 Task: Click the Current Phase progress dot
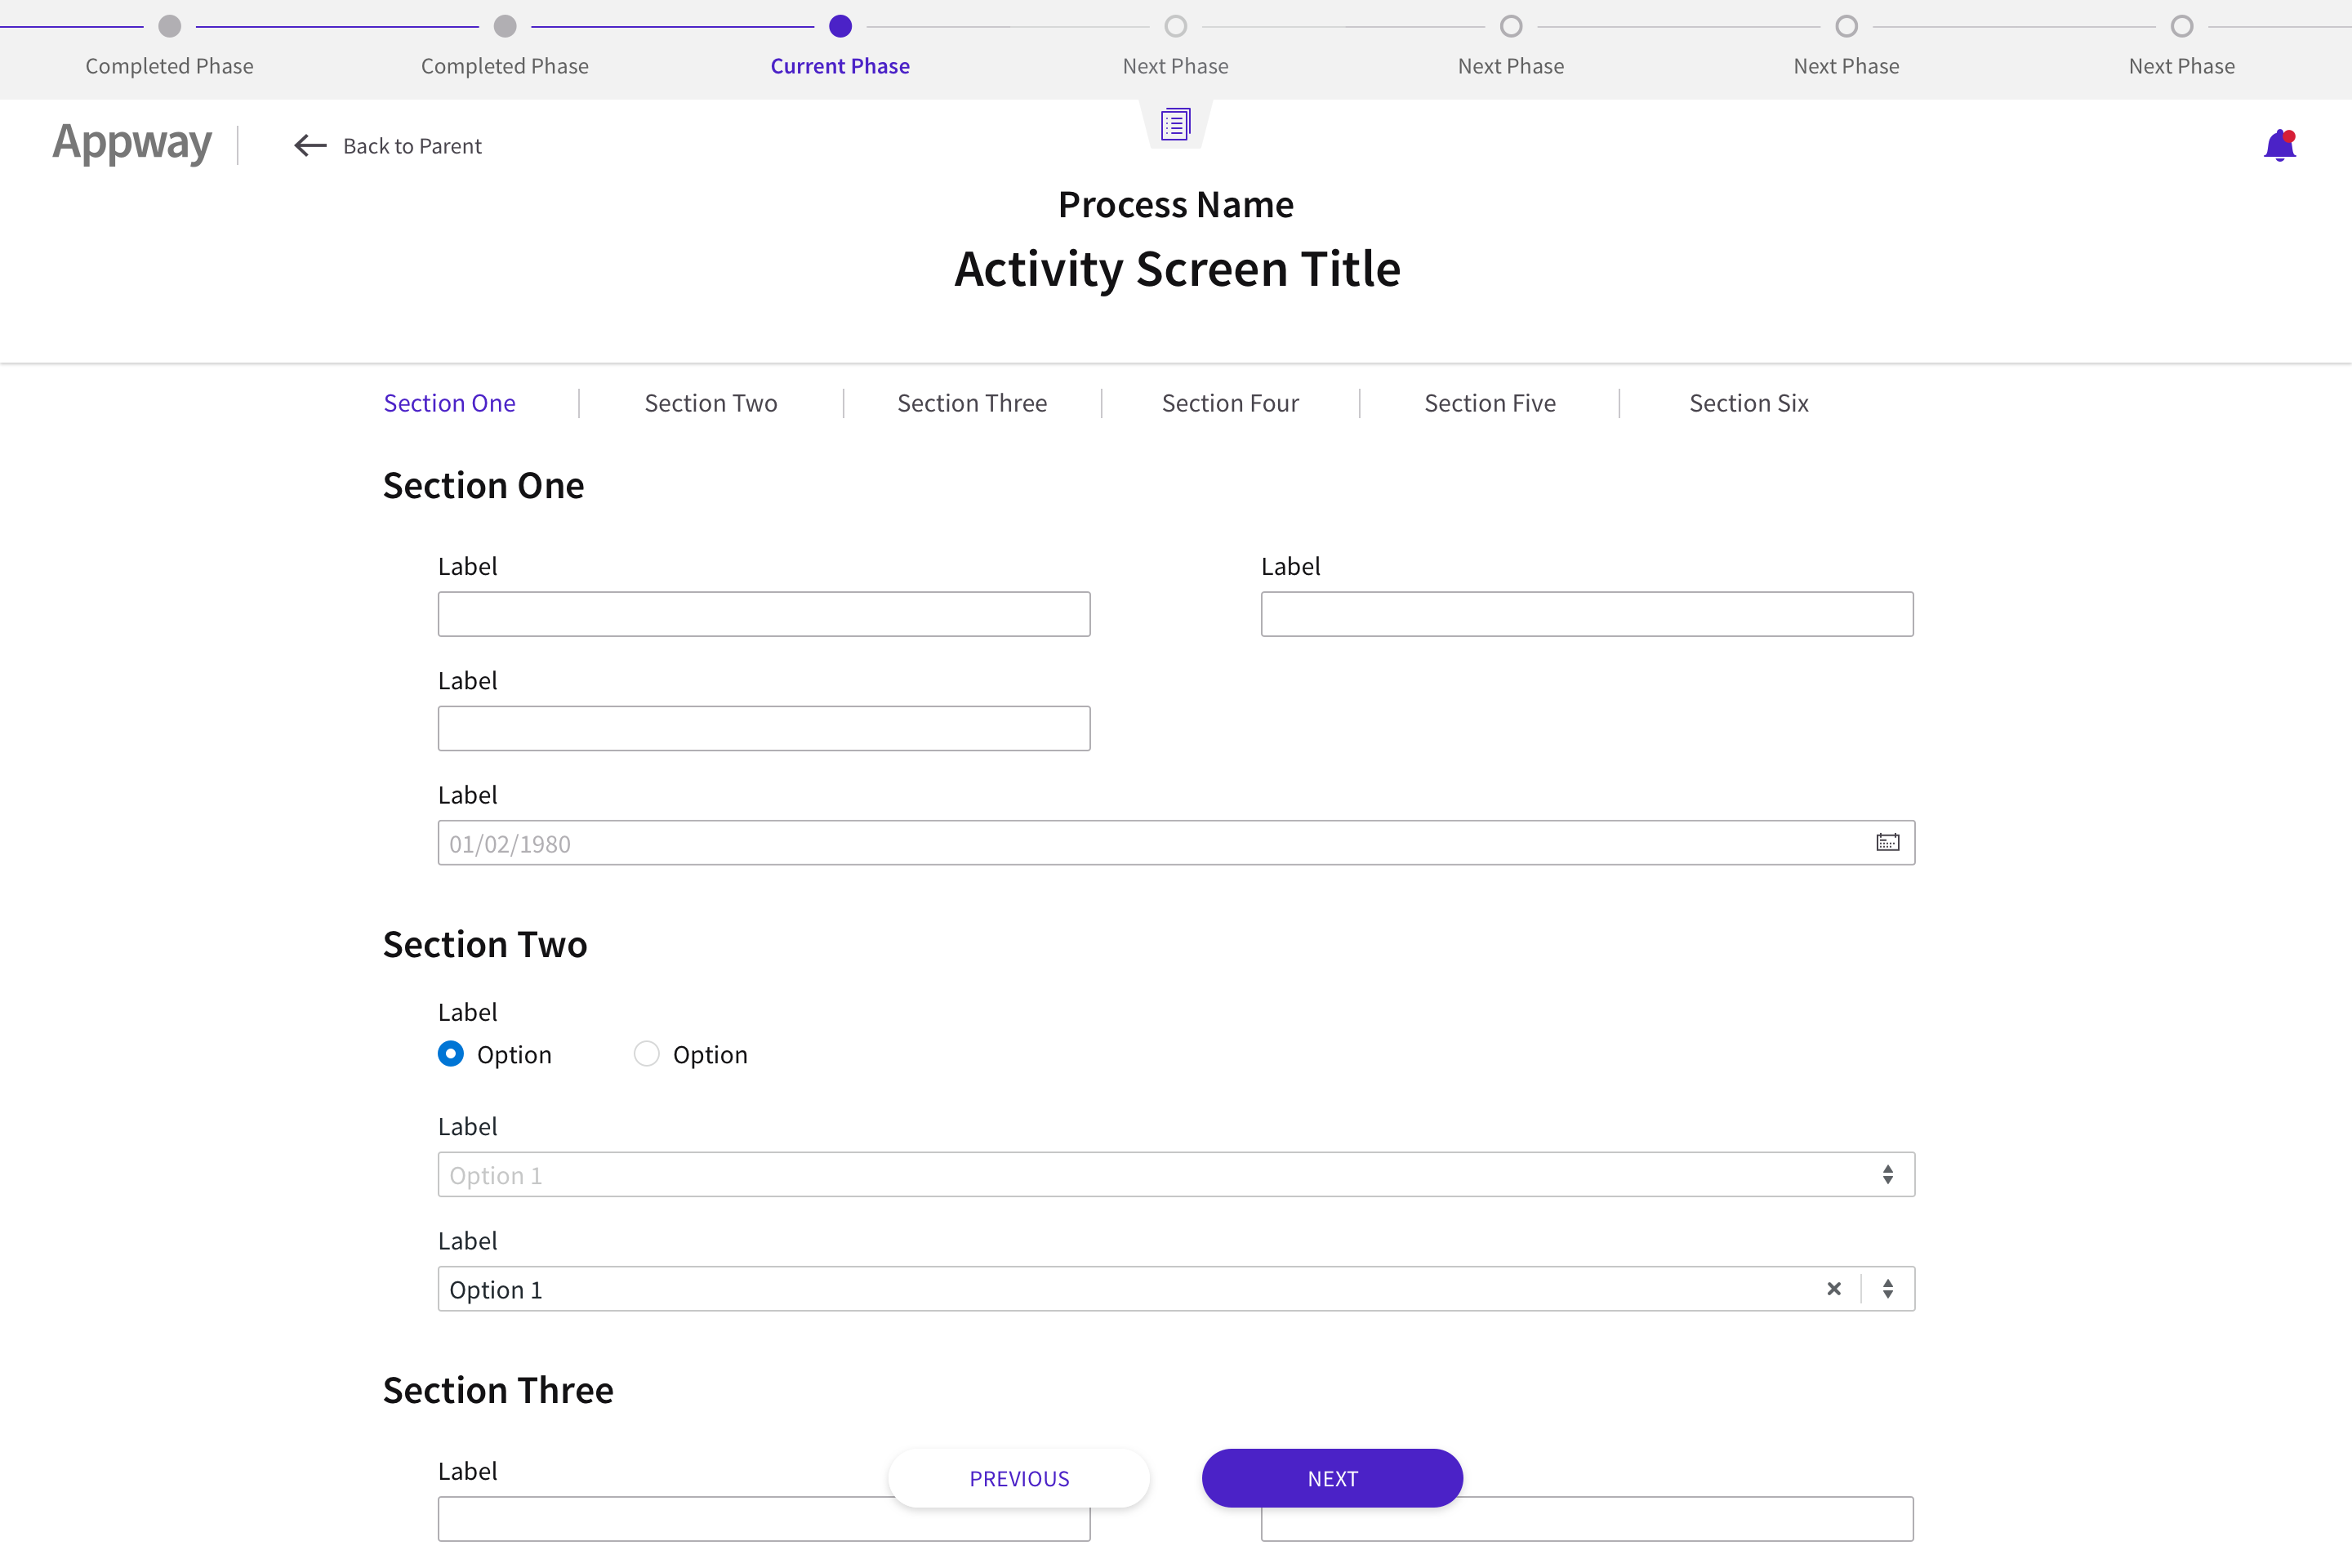840,27
